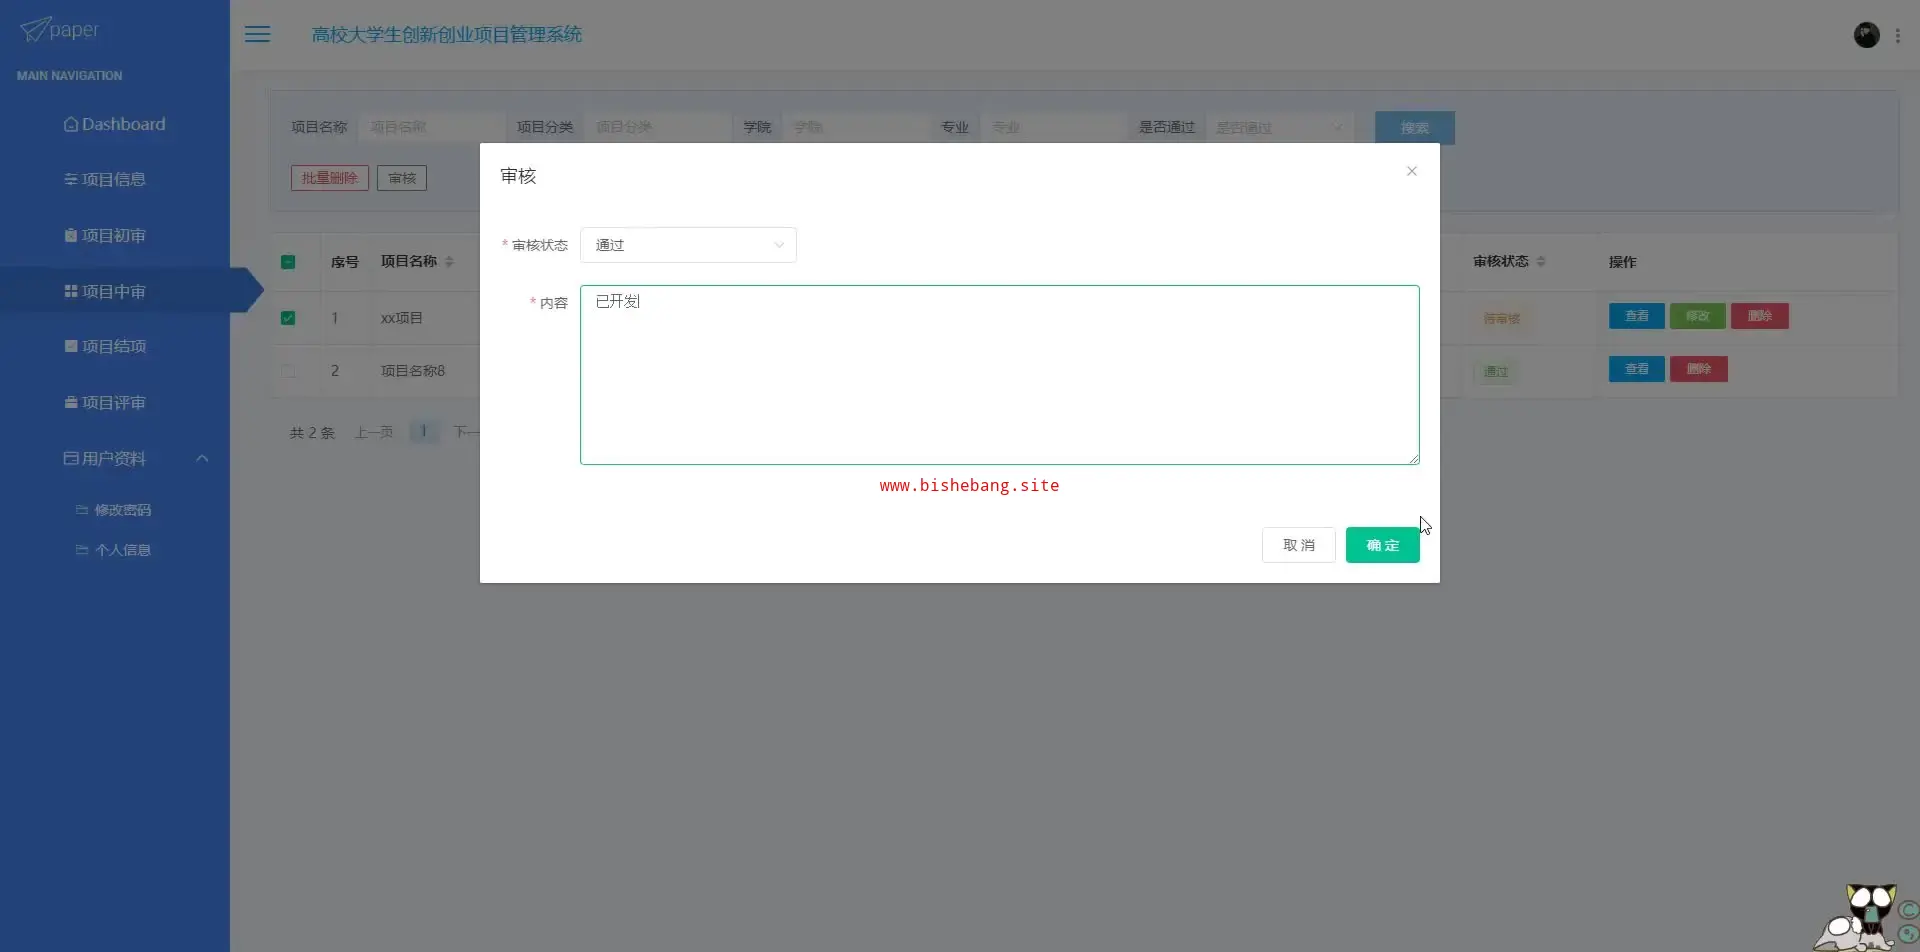Click 上一页 in the pagination
Image resolution: width=1920 pixels, height=952 pixels.
[374, 433]
